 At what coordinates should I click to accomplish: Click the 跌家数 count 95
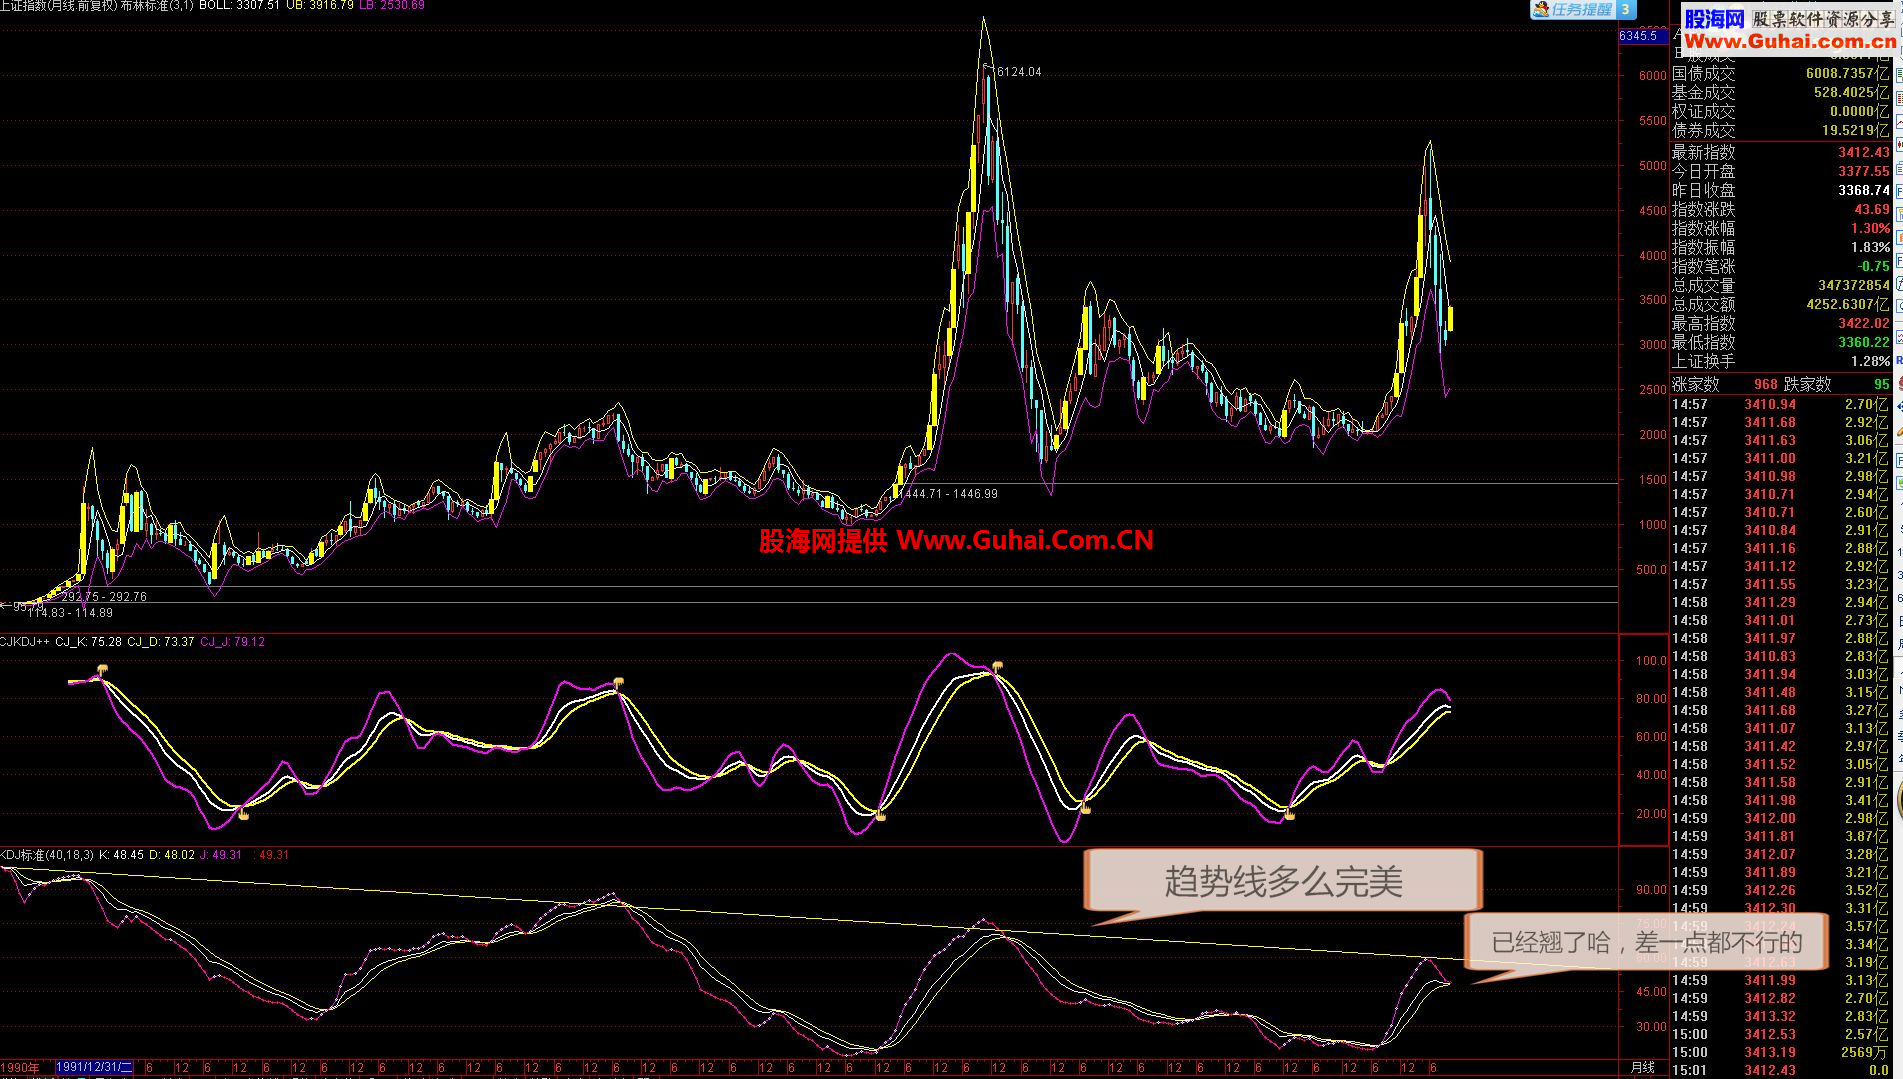pos(1882,384)
